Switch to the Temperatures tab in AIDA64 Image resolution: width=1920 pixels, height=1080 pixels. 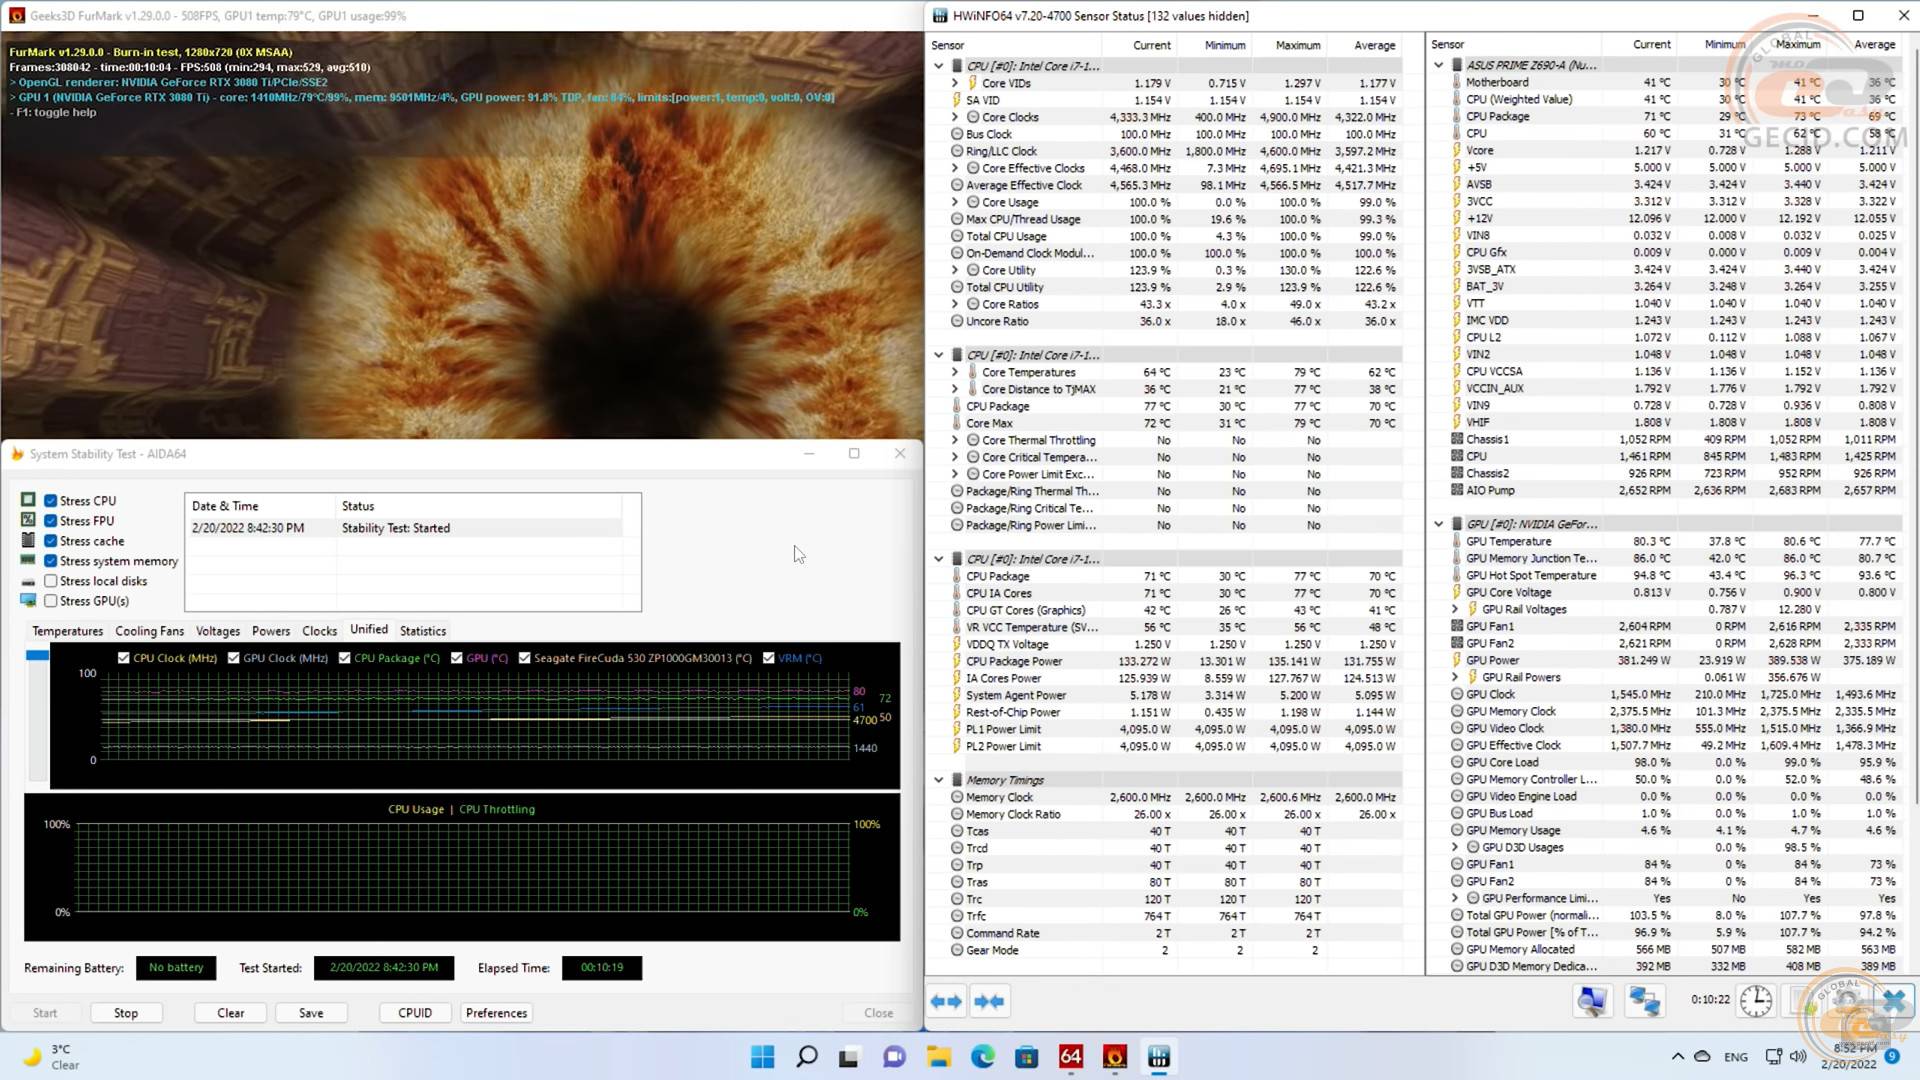pyautogui.click(x=67, y=631)
